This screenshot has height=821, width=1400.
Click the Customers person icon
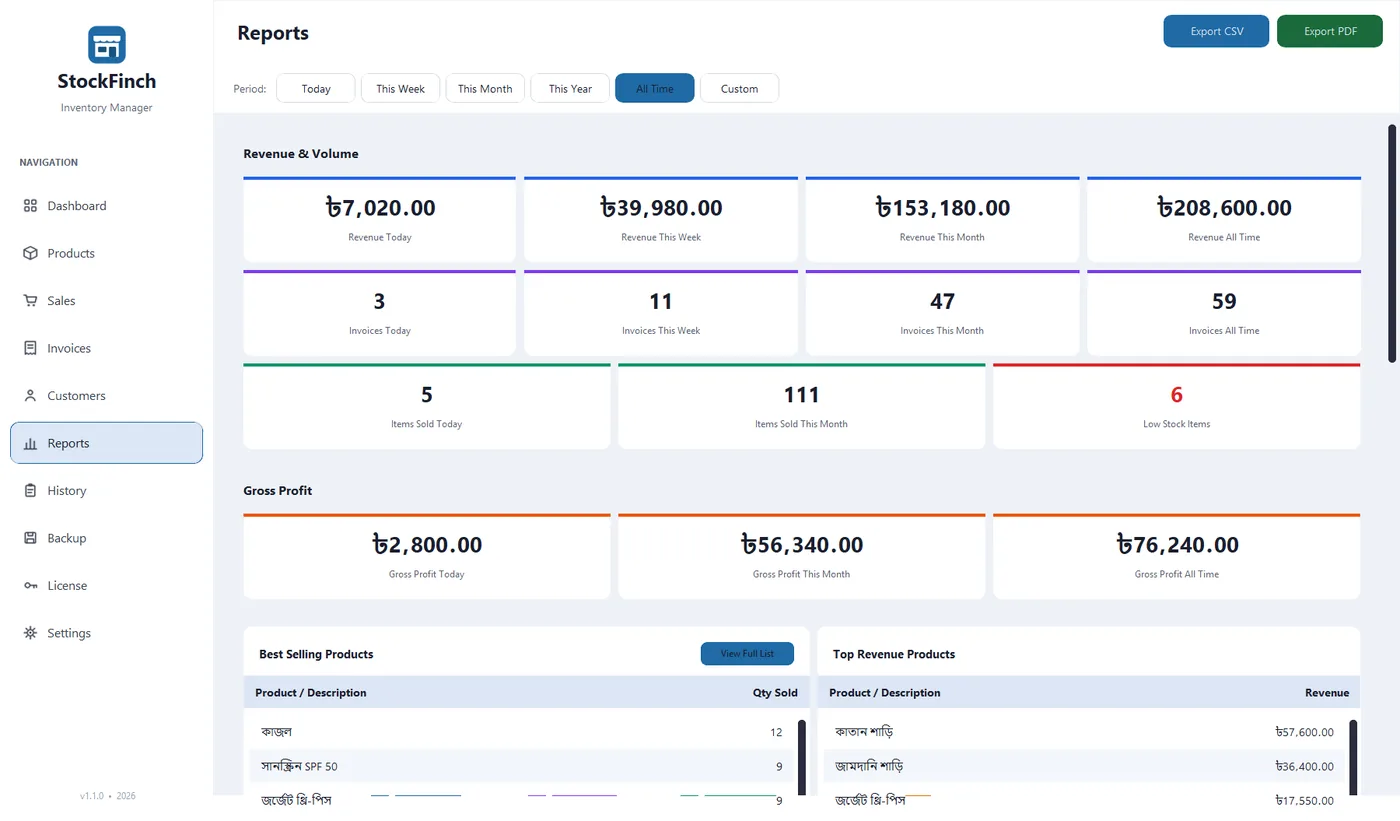click(x=30, y=396)
